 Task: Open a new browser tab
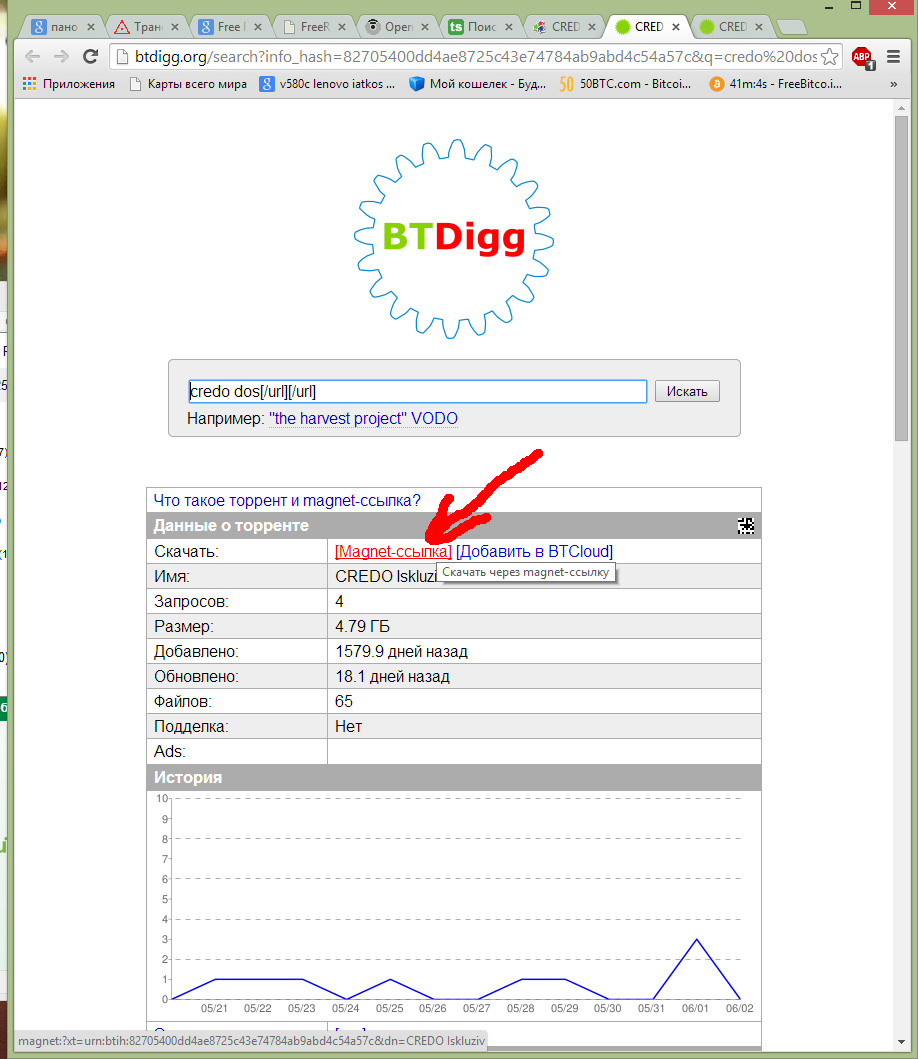click(x=791, y=27)
